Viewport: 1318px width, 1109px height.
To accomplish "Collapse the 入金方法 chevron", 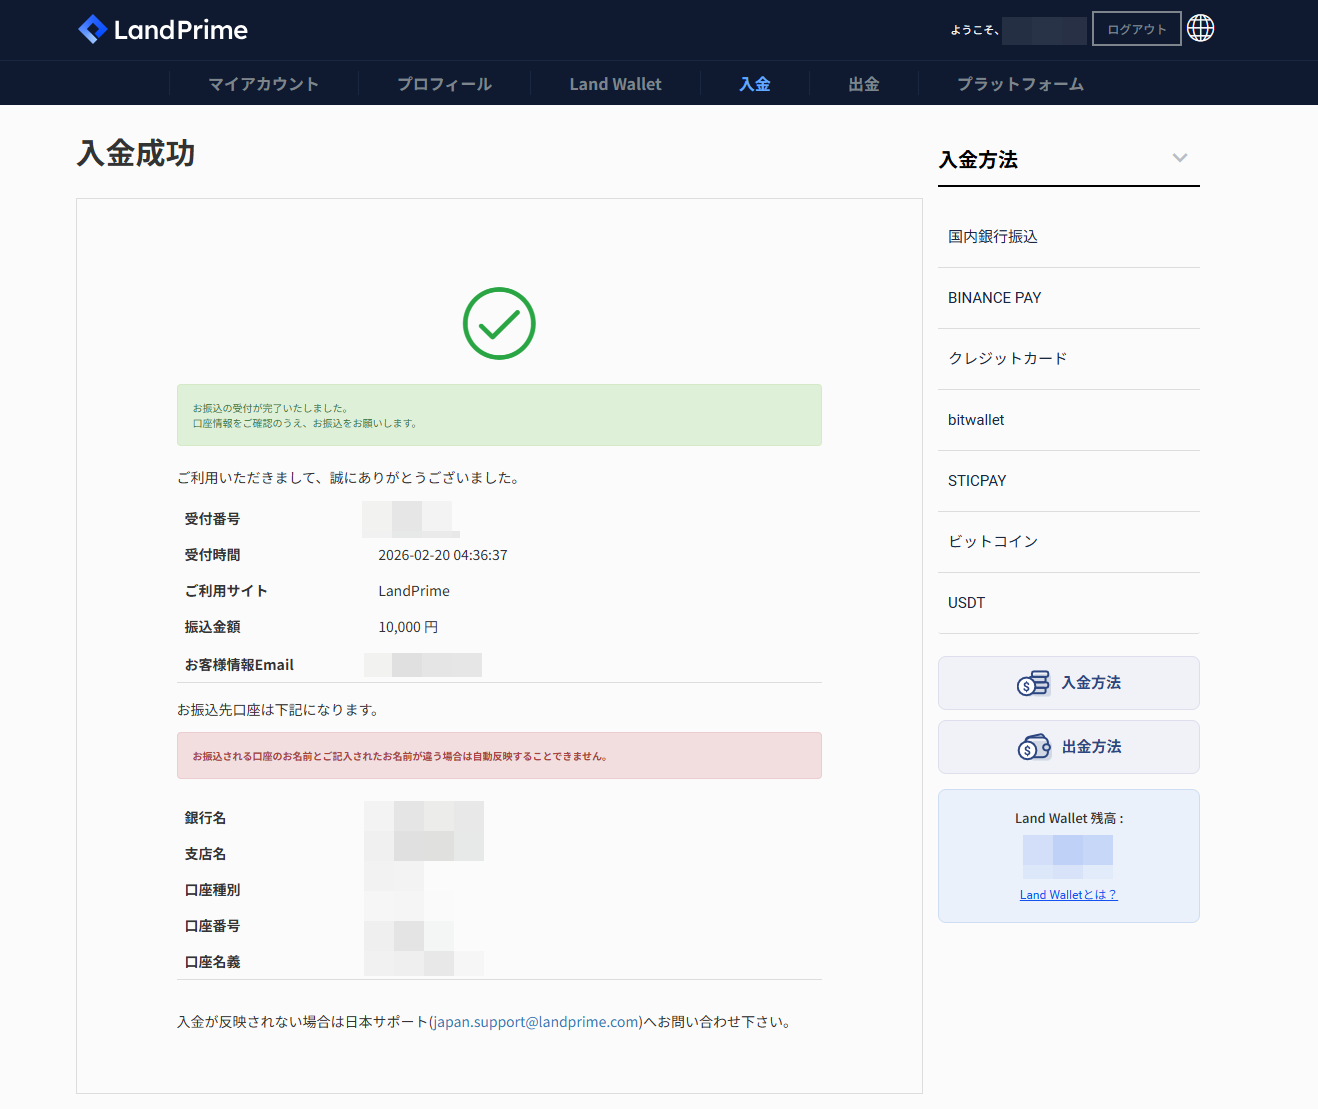I will pos(1180,158).
